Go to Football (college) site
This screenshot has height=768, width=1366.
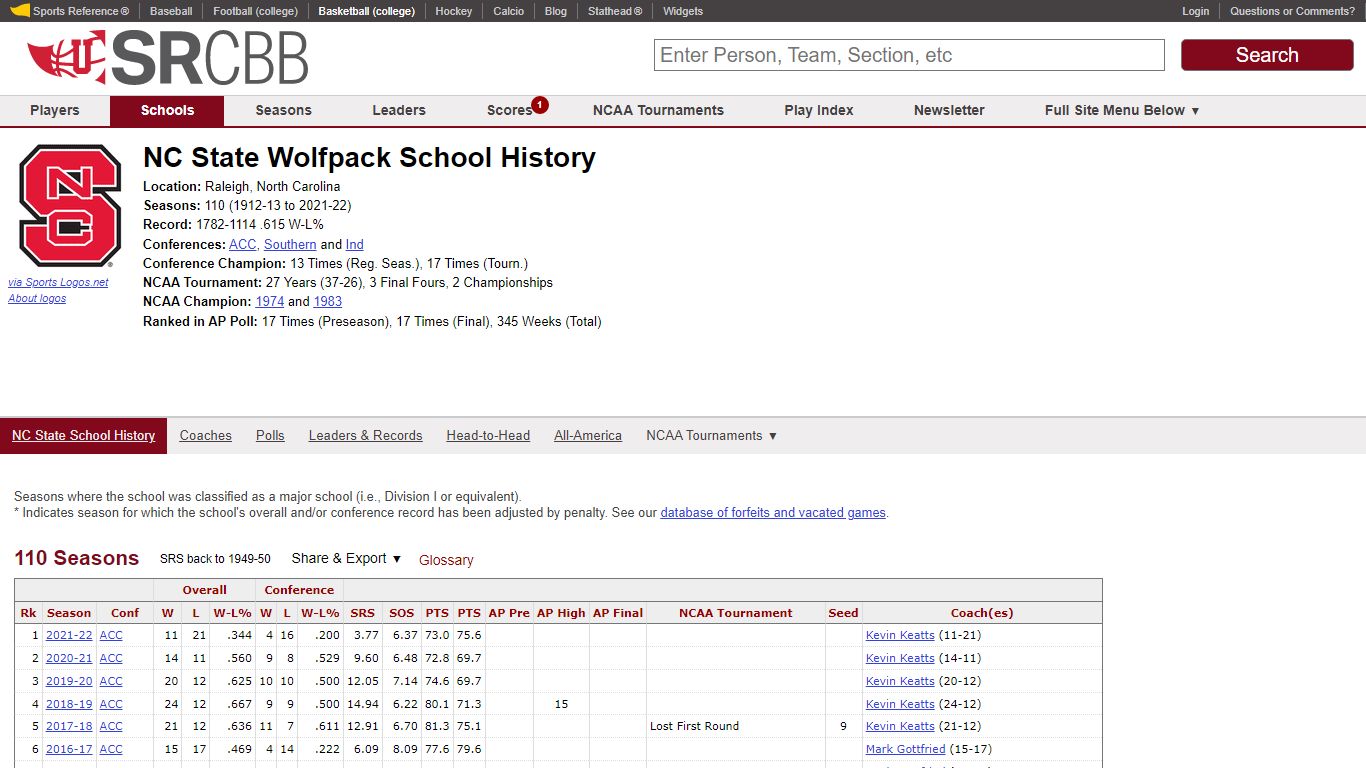(255, 11)
